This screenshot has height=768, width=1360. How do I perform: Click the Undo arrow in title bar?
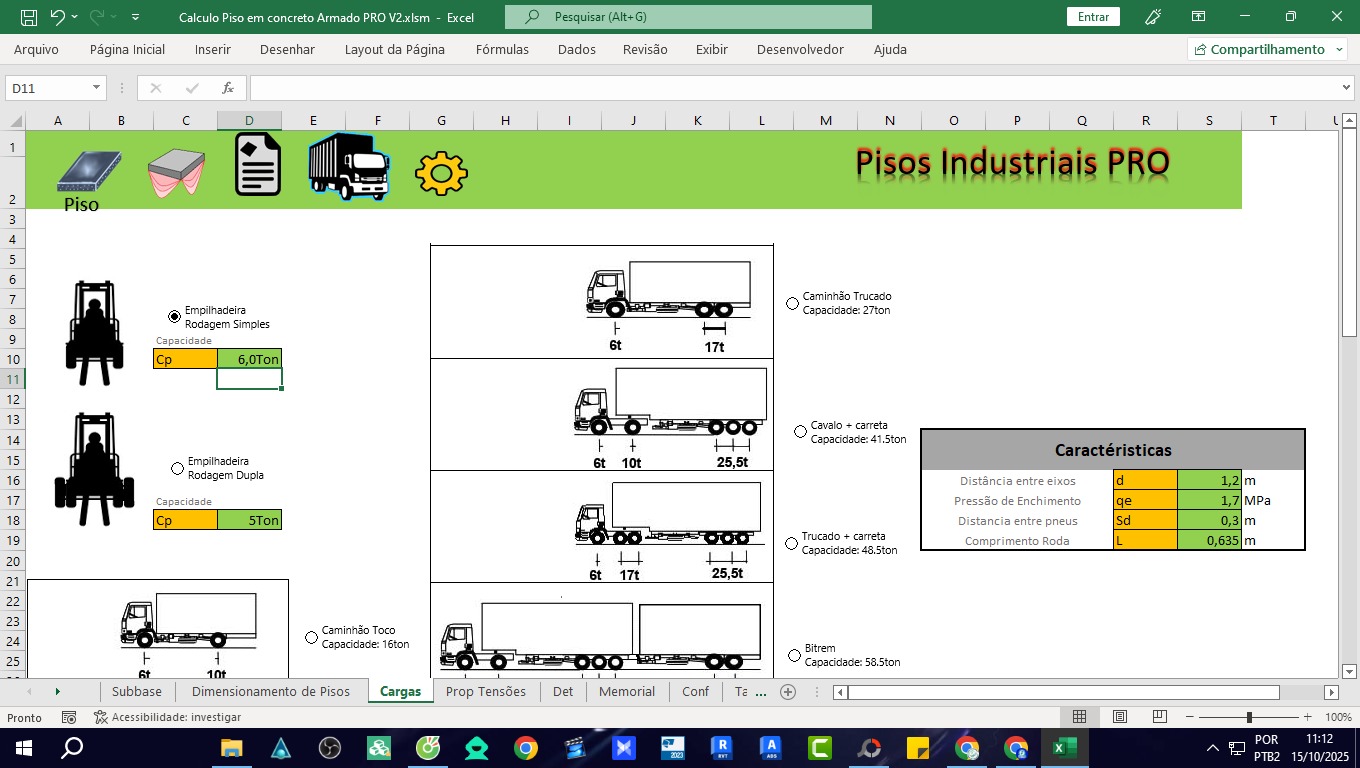tap(57, 17)
